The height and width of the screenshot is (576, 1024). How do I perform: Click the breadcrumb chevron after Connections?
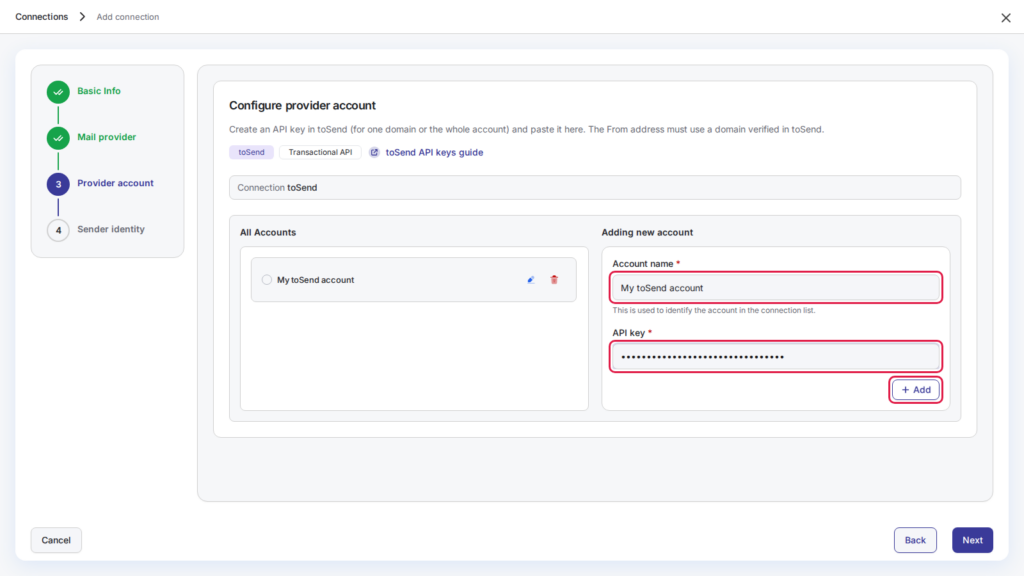point(82,17)
